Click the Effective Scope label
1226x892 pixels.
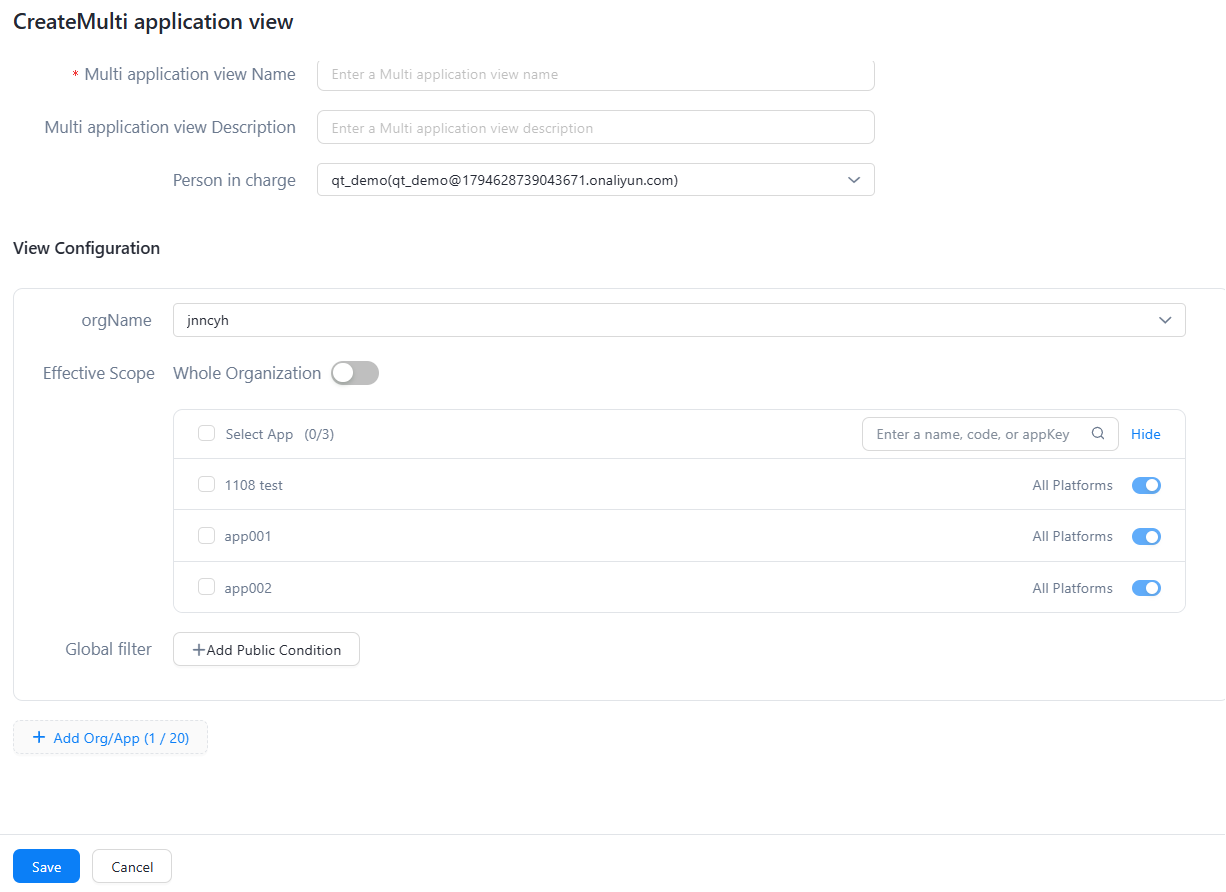[x=98, y=373]
